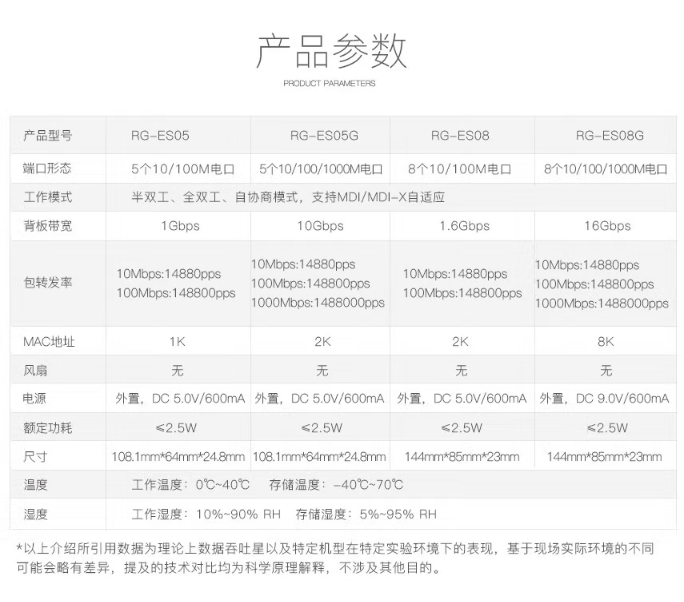Select the 工作模式 row label
This screenshot has width=684, height=602.
48,197
